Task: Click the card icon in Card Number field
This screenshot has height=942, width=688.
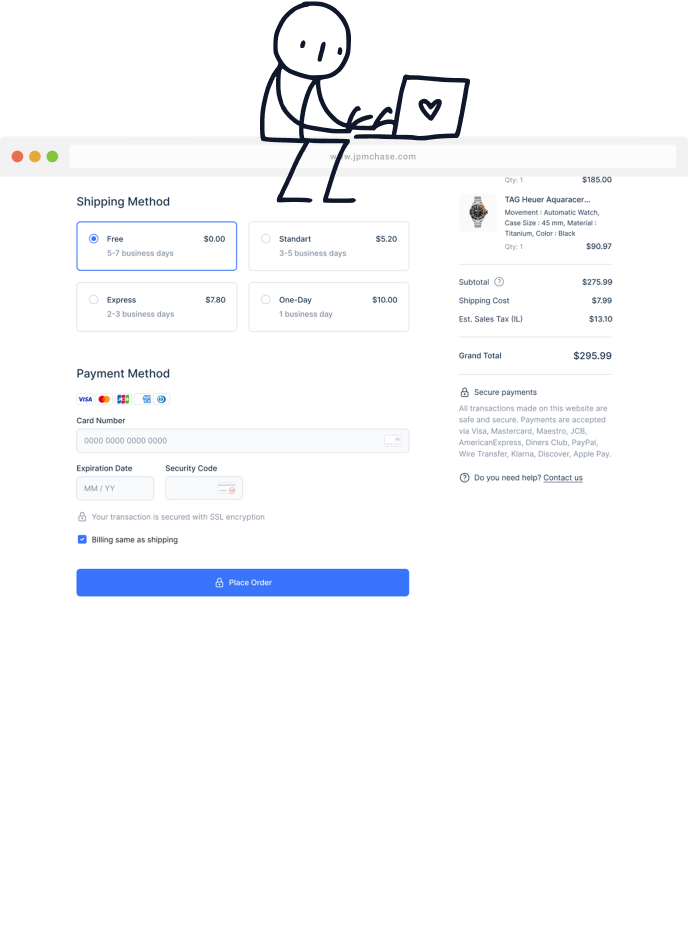Action: tap(392, 441)
